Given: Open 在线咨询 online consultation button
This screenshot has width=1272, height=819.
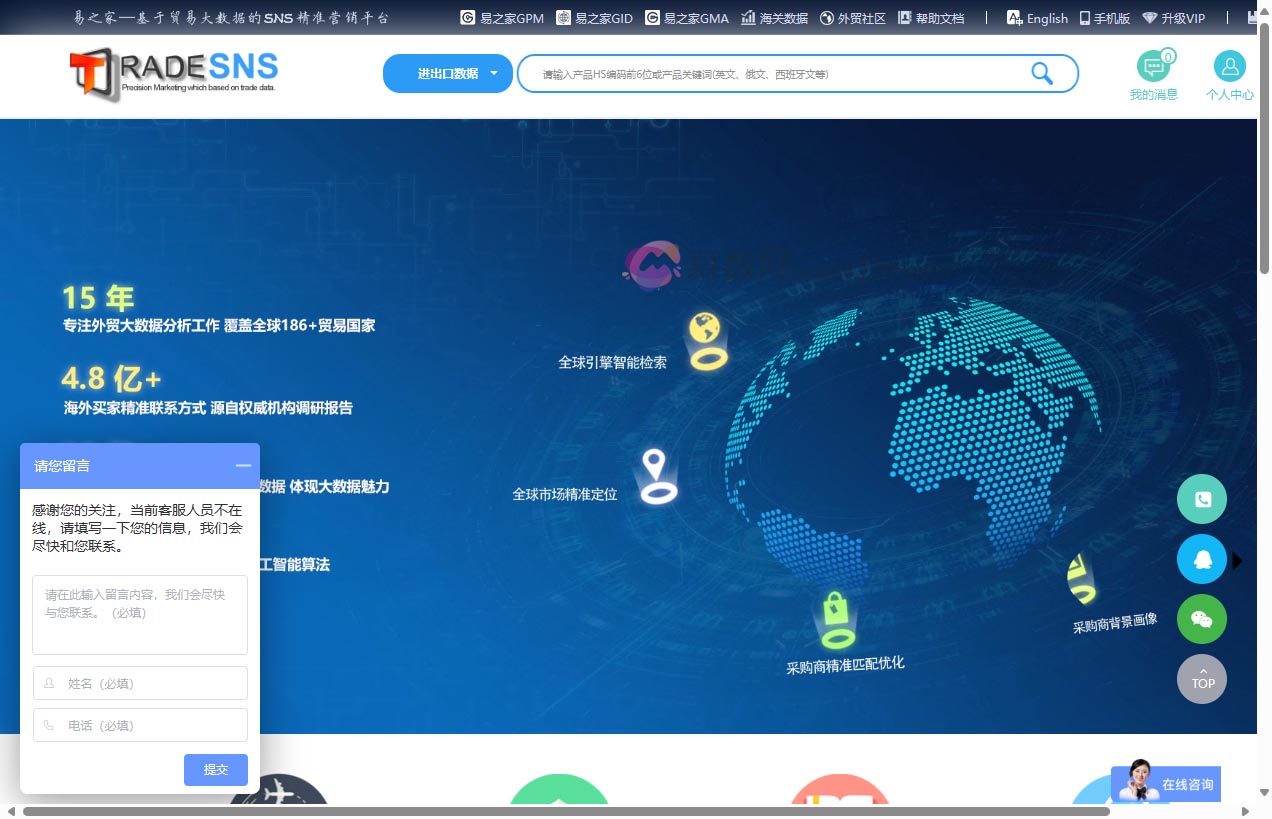Looking at the screenshot, I should [x=1166, y=785].
